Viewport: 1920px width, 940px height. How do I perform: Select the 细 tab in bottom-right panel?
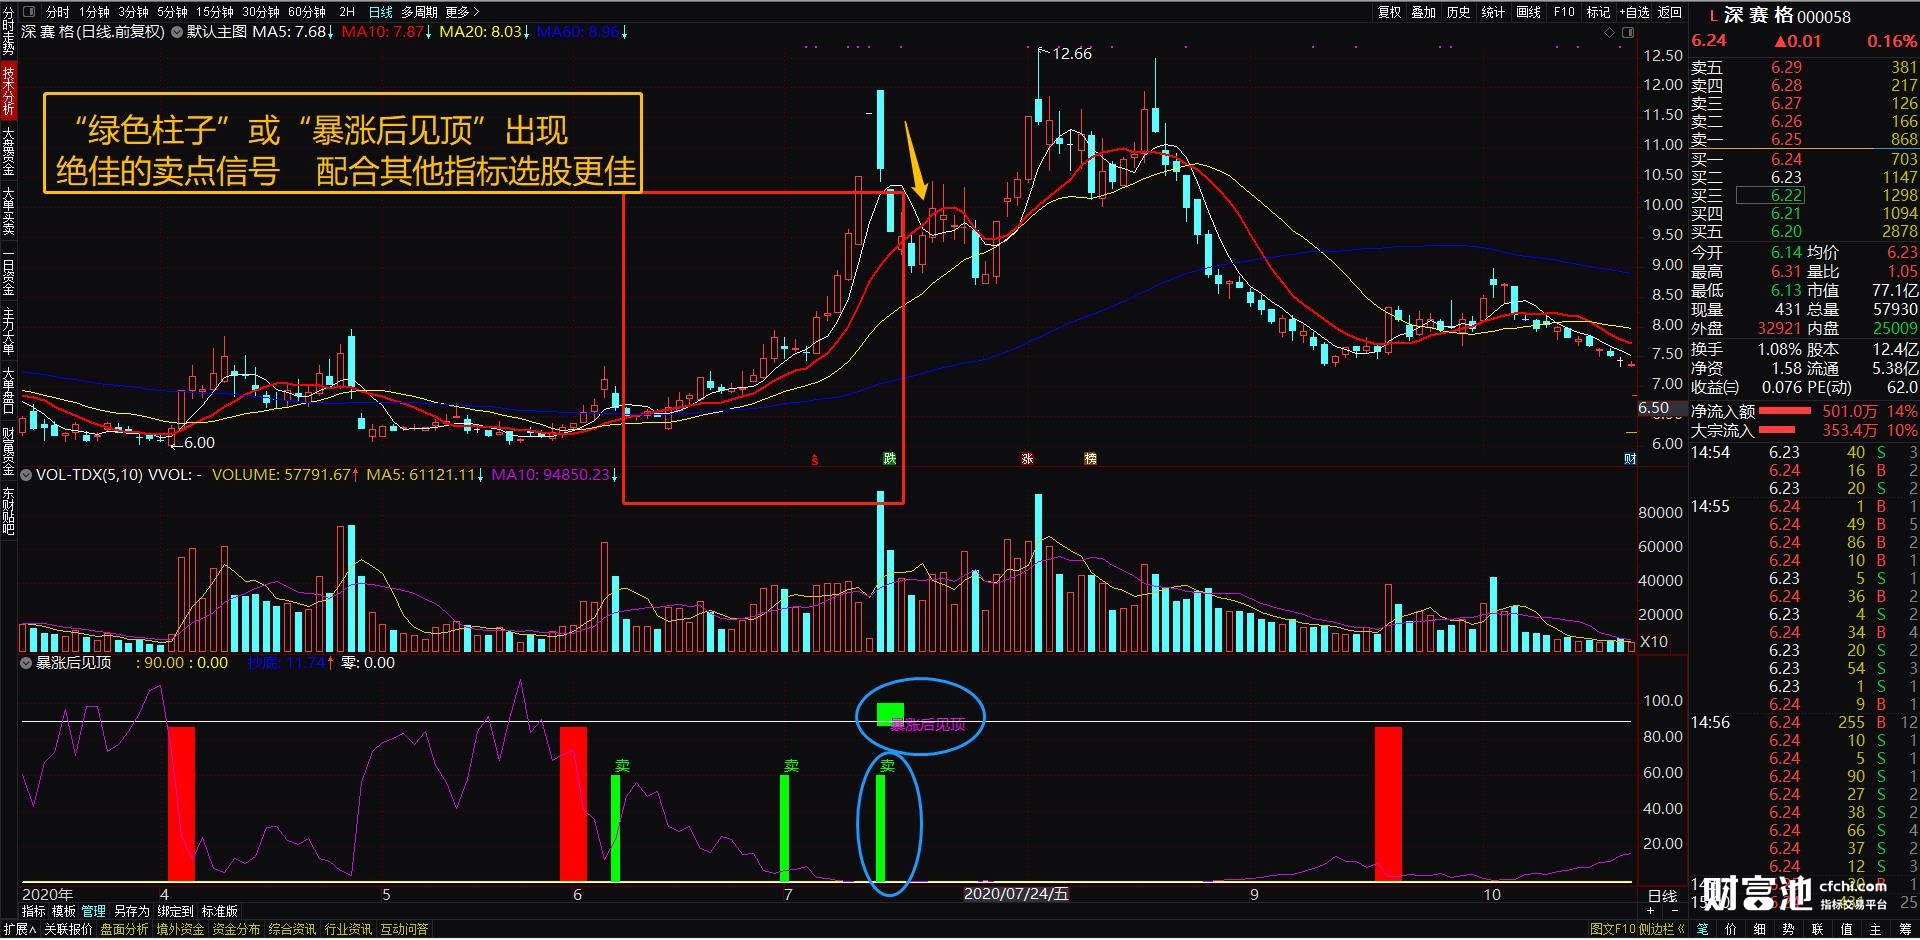[x=1760, y=930]
